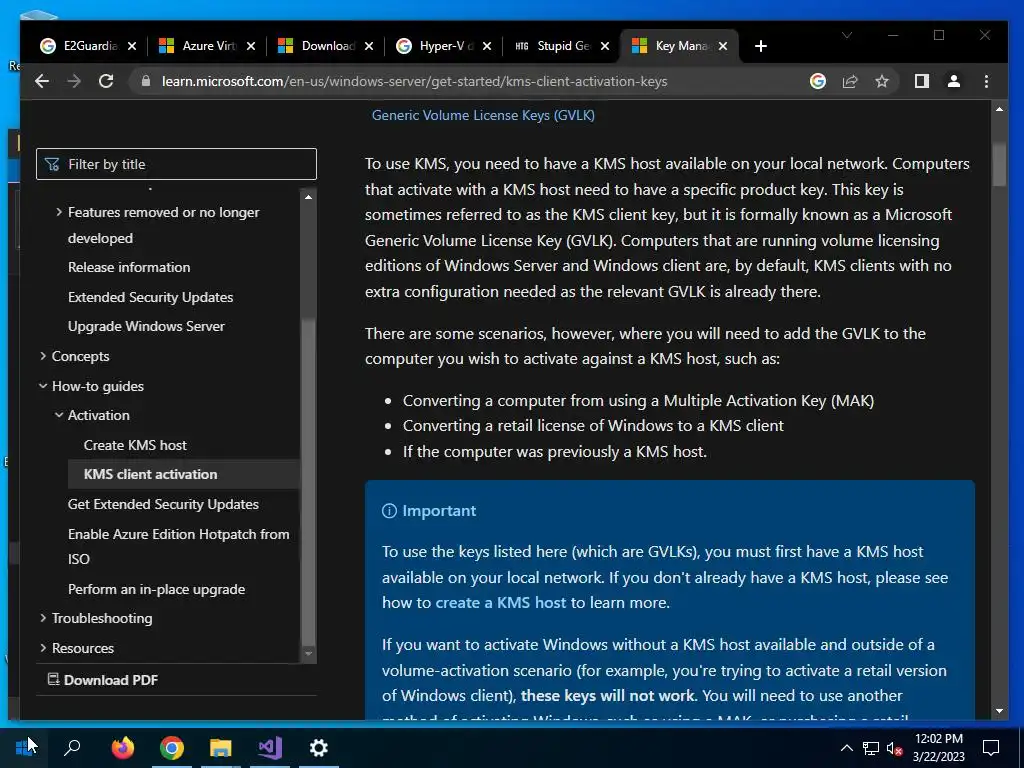Open the notification center
The width and height of the screenshot is (1024, 768).
pyautogui.click(x=991, y=748)
